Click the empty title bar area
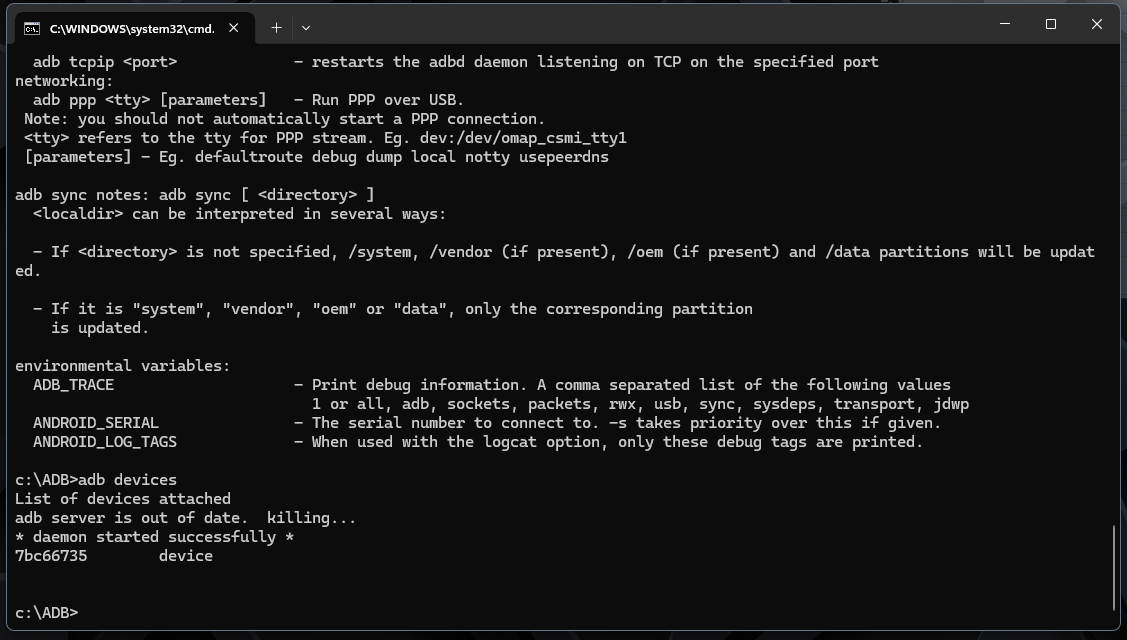 coord(647,25)
